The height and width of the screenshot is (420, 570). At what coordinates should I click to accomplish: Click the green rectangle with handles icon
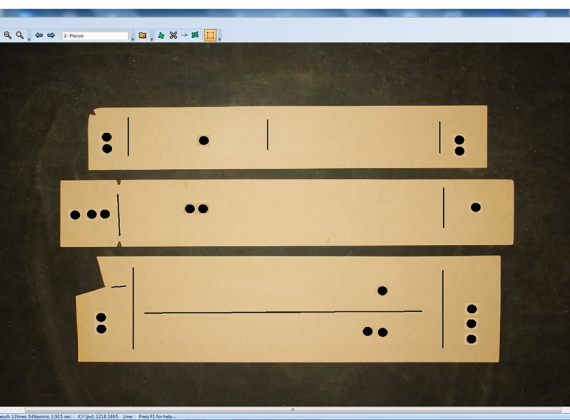(195, 35)
